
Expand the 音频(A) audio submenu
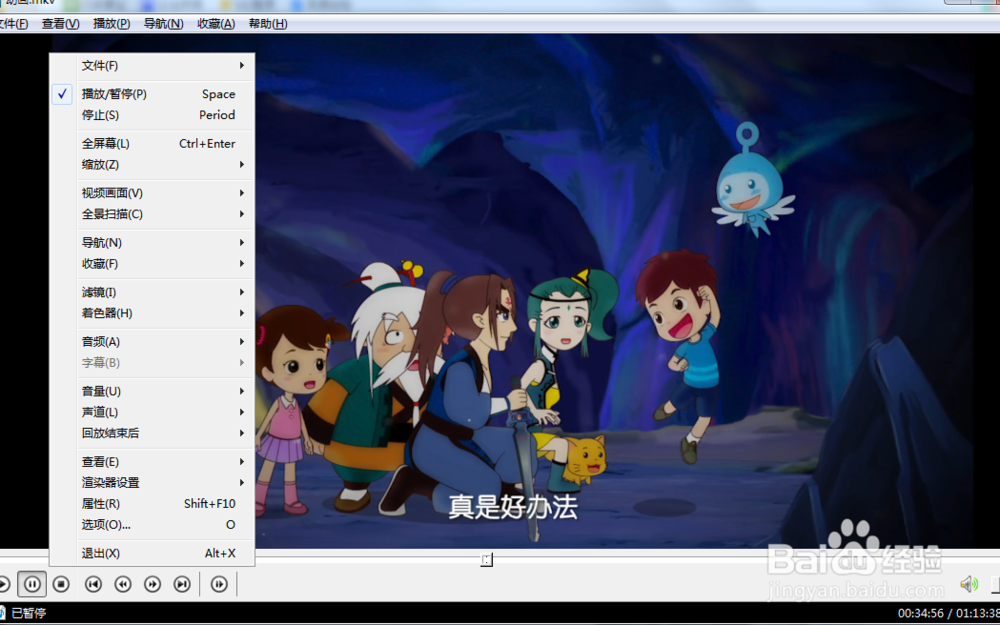click(152, 342)
